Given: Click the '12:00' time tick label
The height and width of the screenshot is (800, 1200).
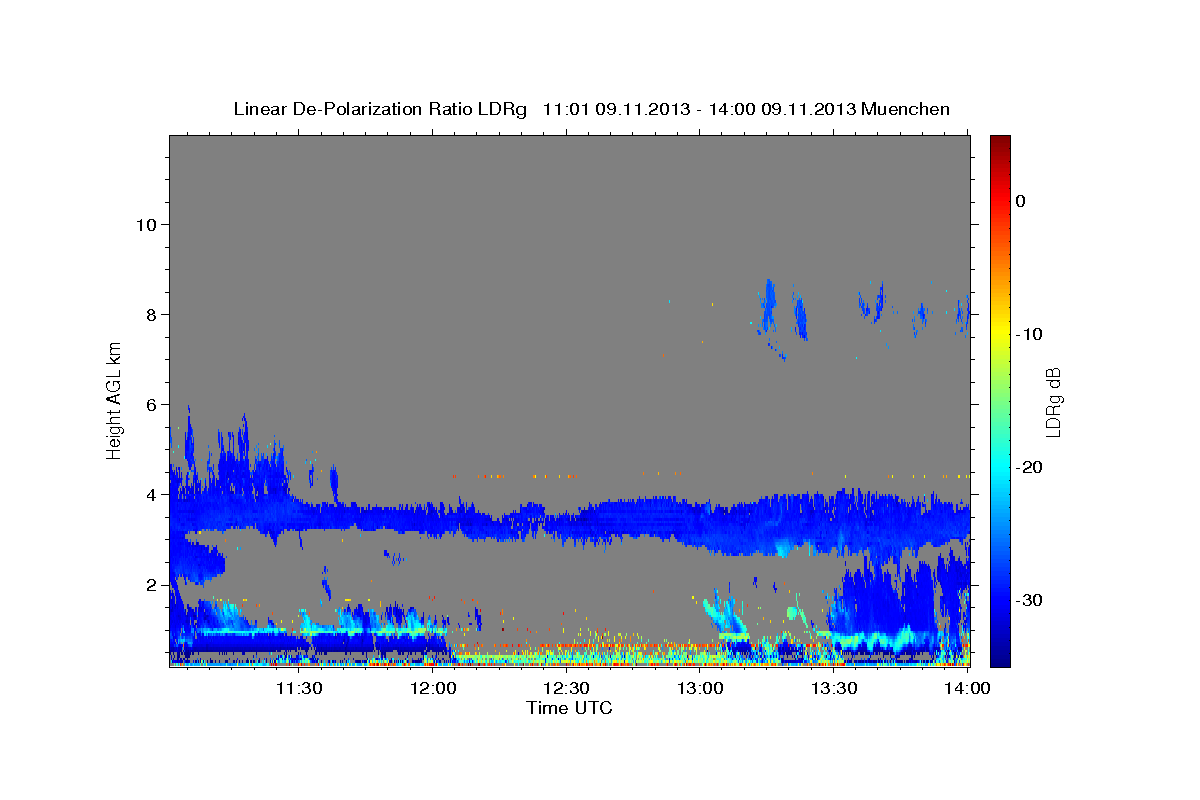Looking at the screenshot, I should (x=433, y=688).
